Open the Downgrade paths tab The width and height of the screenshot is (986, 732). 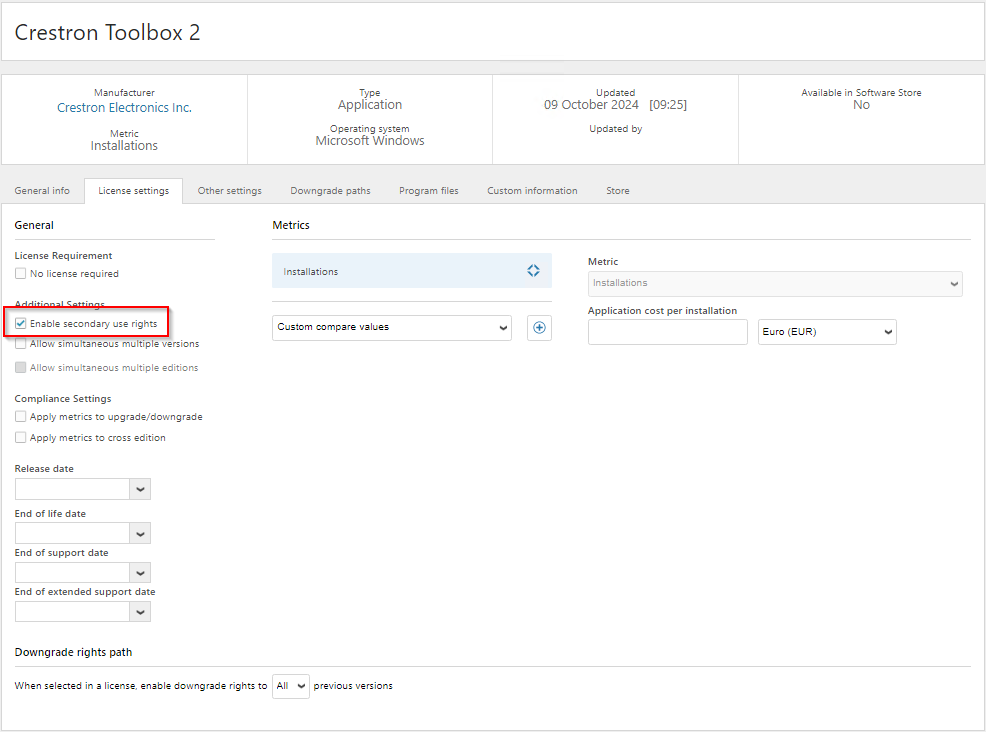click(330, 191)
